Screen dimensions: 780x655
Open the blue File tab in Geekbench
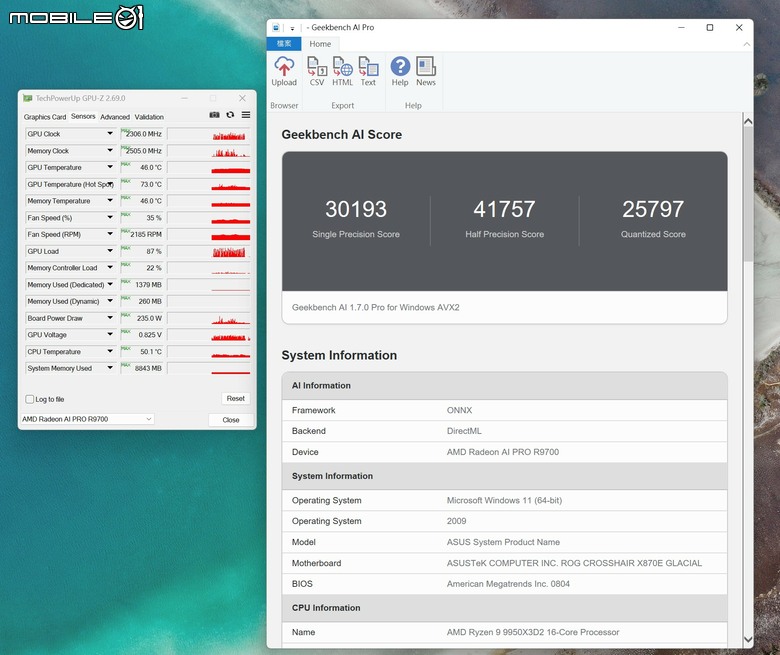point(284,44)
